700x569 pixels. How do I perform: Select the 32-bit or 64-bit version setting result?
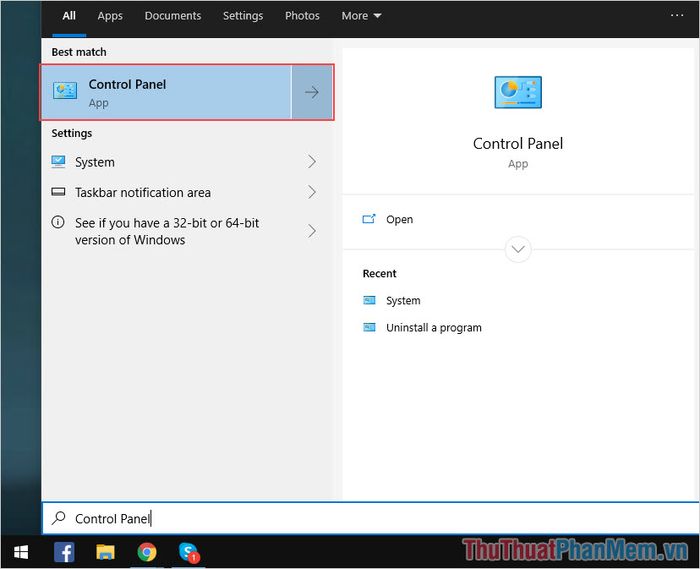pyautogui.click(x=165, y=231)
